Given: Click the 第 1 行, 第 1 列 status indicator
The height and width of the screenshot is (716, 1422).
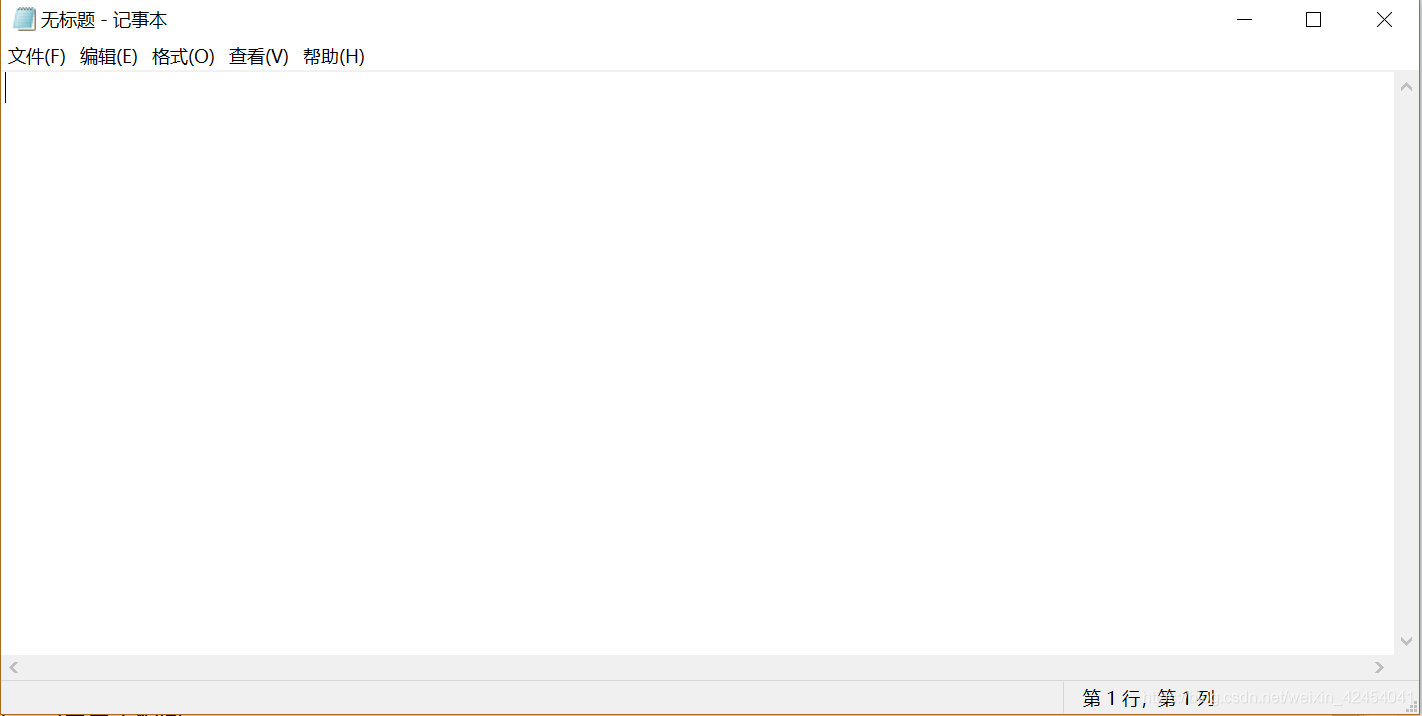Looking at the screenshot, I should coord(1149,698).
